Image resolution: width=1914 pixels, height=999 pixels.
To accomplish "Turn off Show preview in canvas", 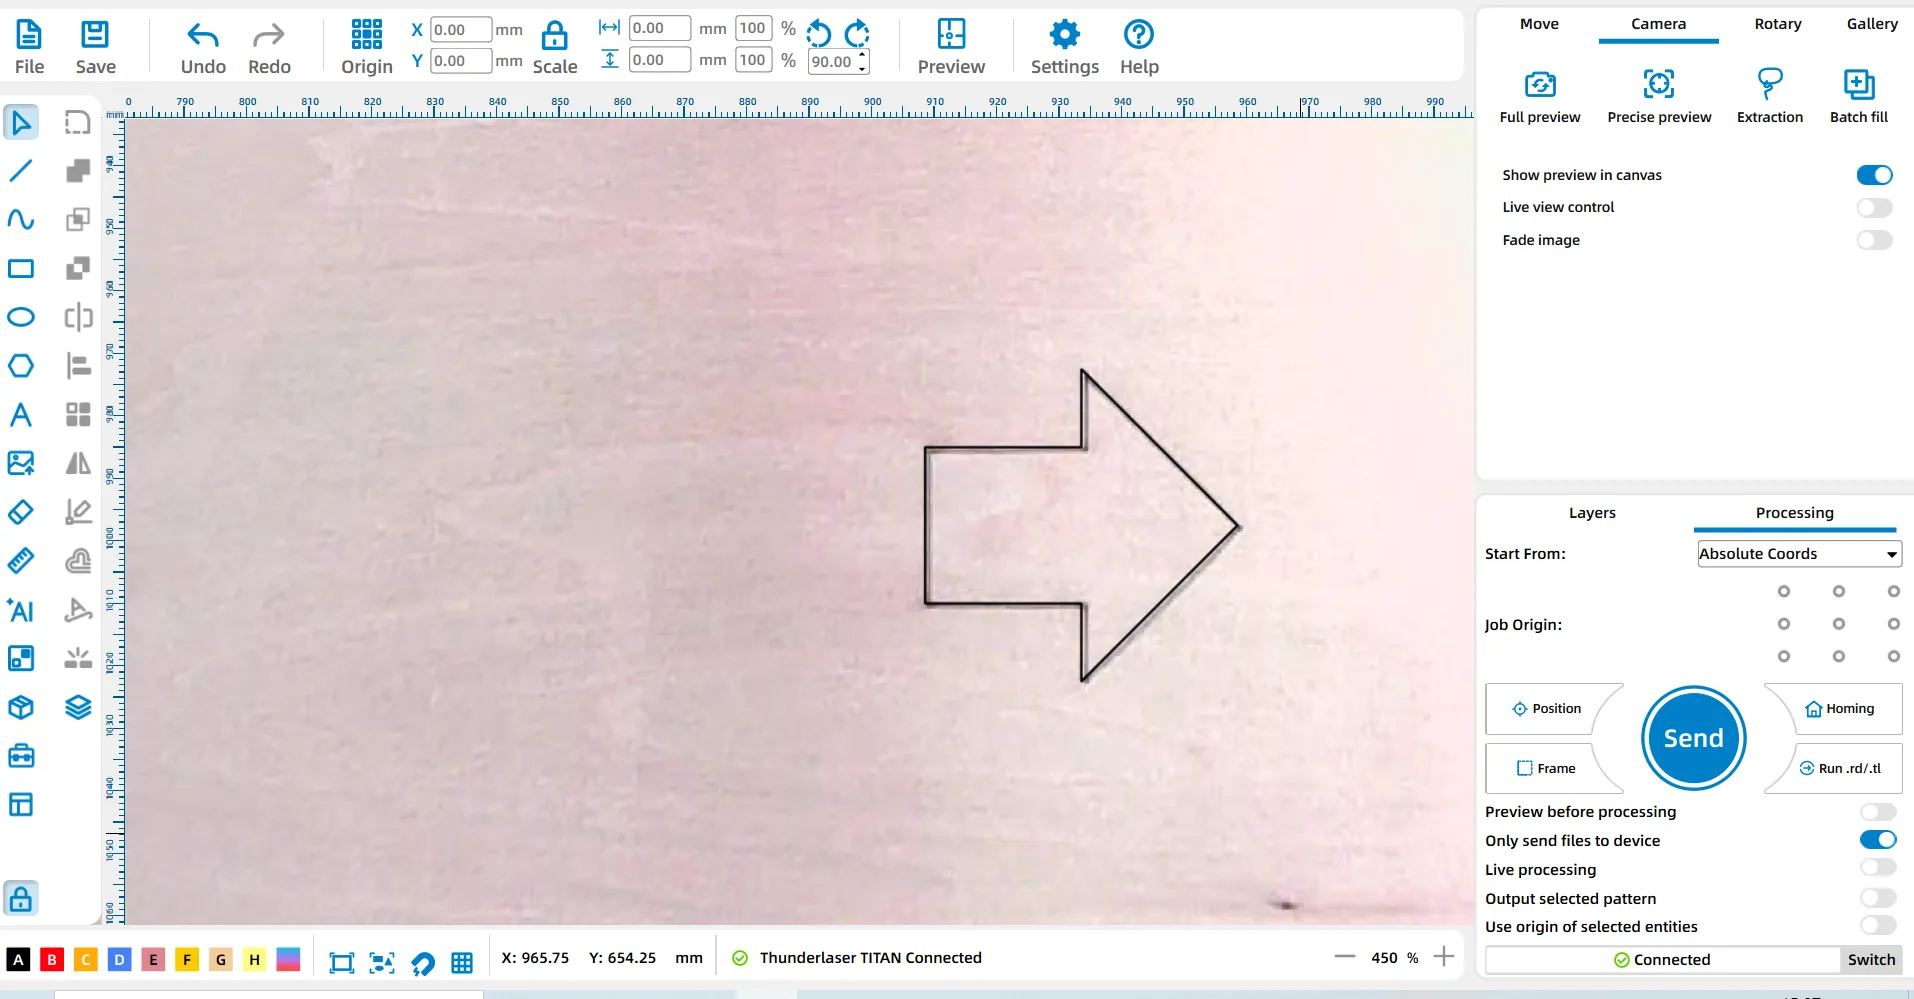I will (x=1874, y=175).
